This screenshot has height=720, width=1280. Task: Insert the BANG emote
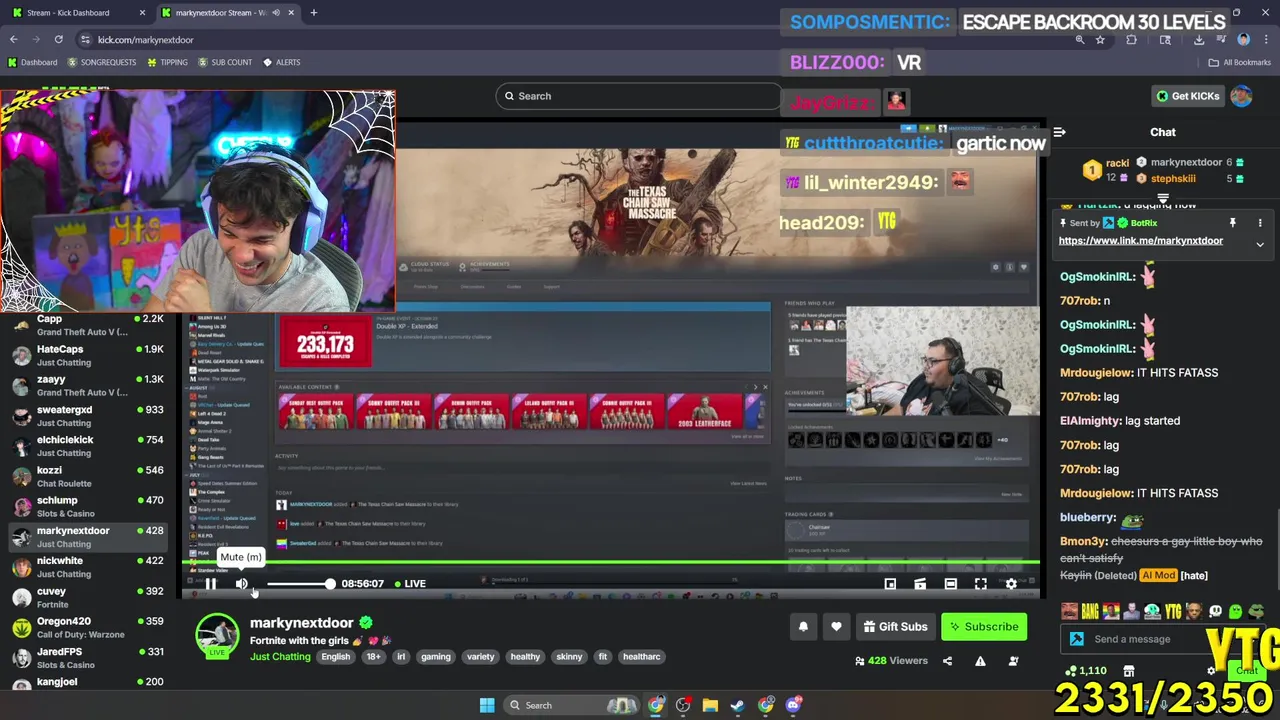(1089, 611)
